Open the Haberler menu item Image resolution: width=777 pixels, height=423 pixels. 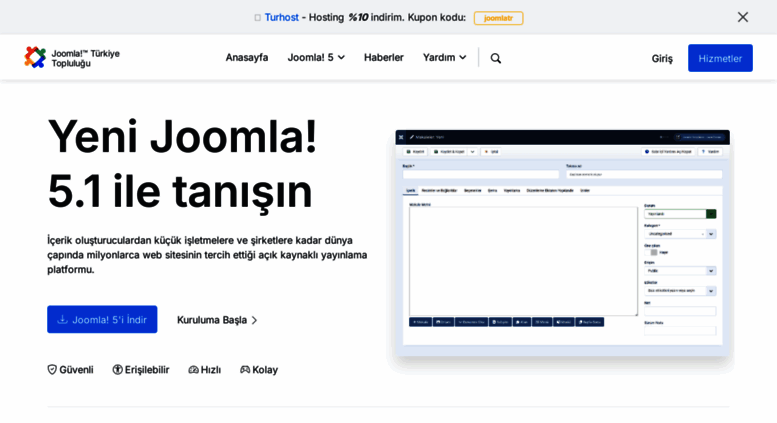(384, 57)
